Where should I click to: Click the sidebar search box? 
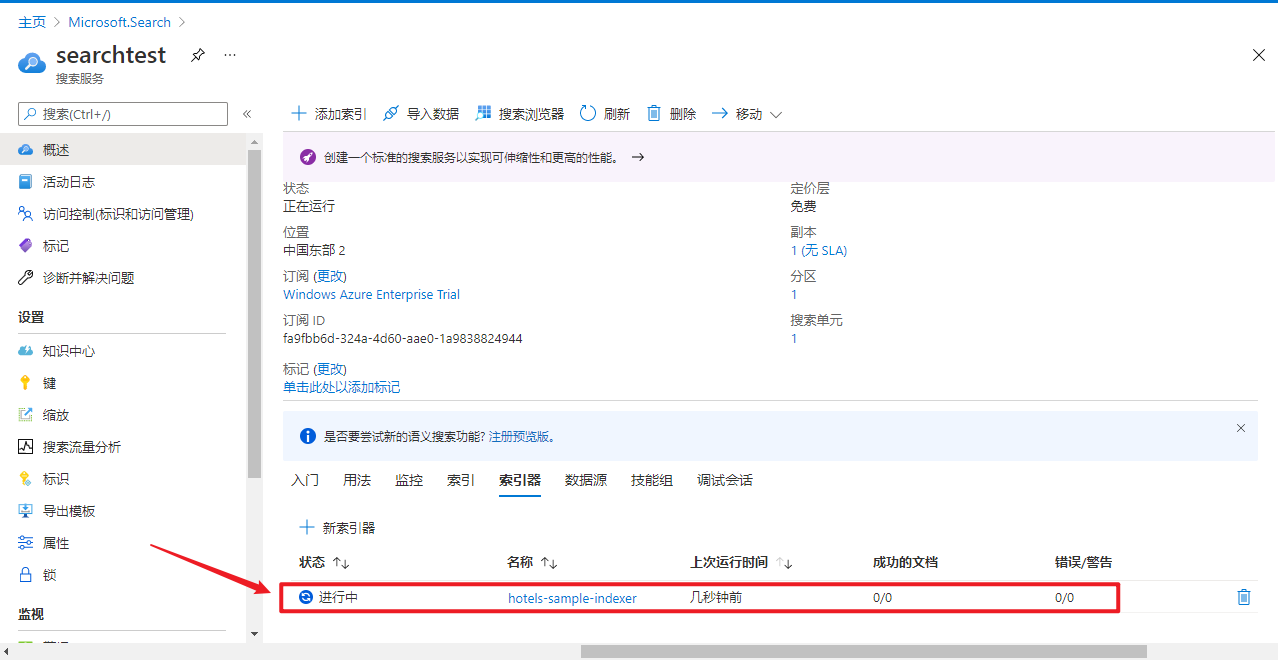(x=123, y=114)
